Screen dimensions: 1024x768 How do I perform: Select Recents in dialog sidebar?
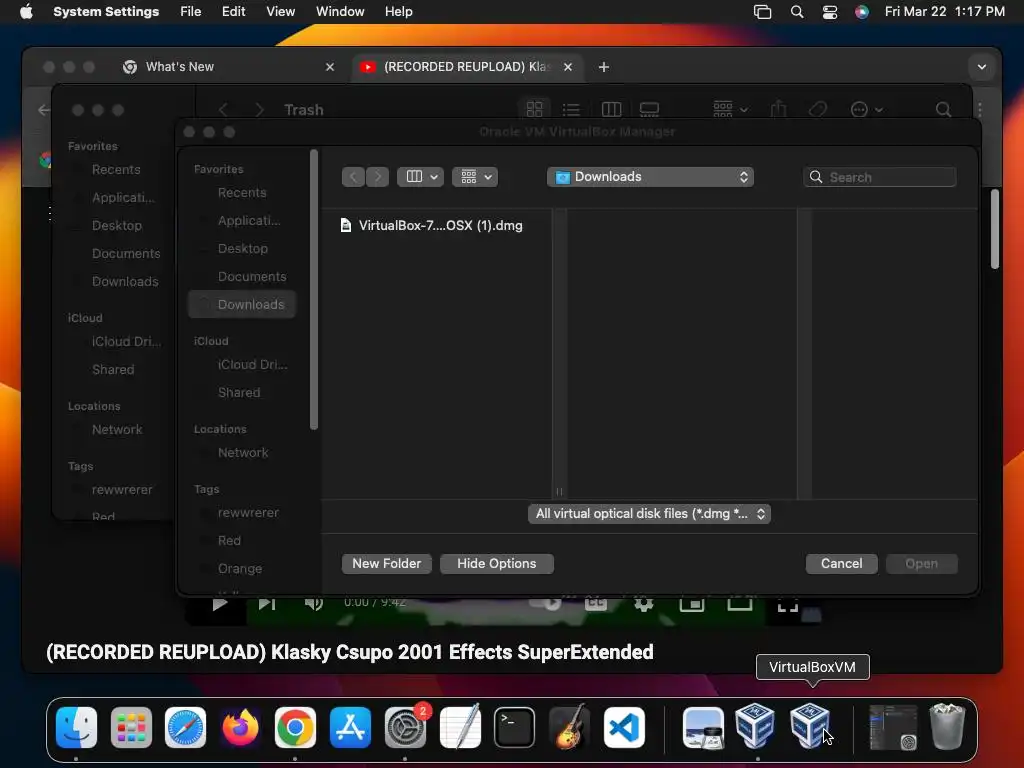tap(242, 193)
